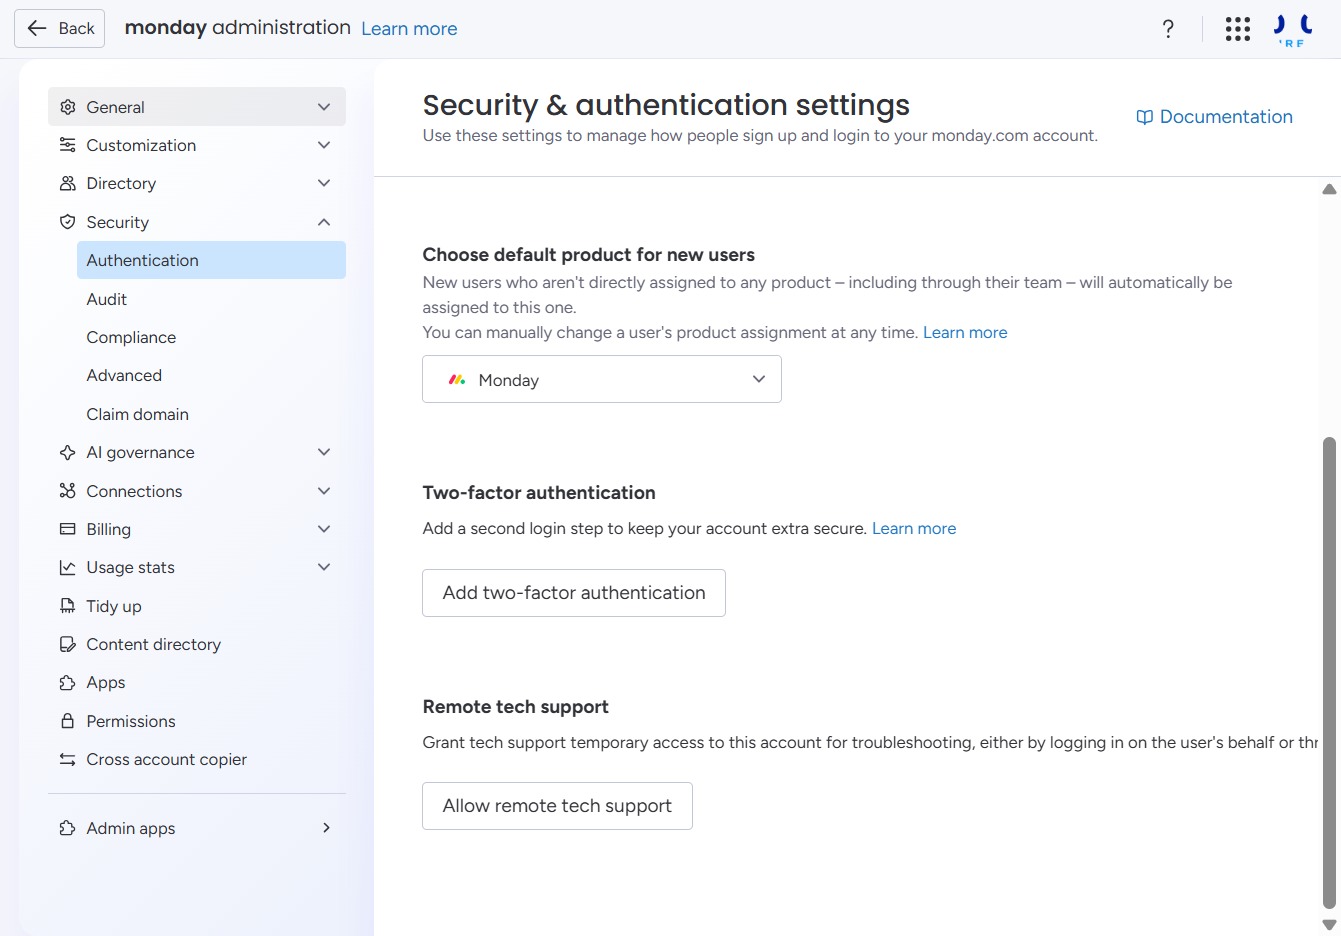
Task: Expand the Billing section chevron
Action: pos(324,529)
